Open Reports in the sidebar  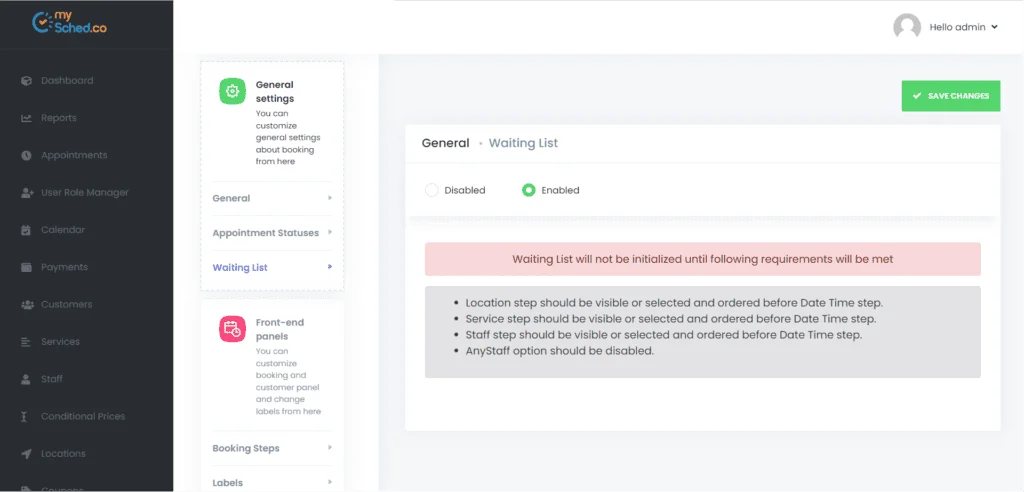59,118
